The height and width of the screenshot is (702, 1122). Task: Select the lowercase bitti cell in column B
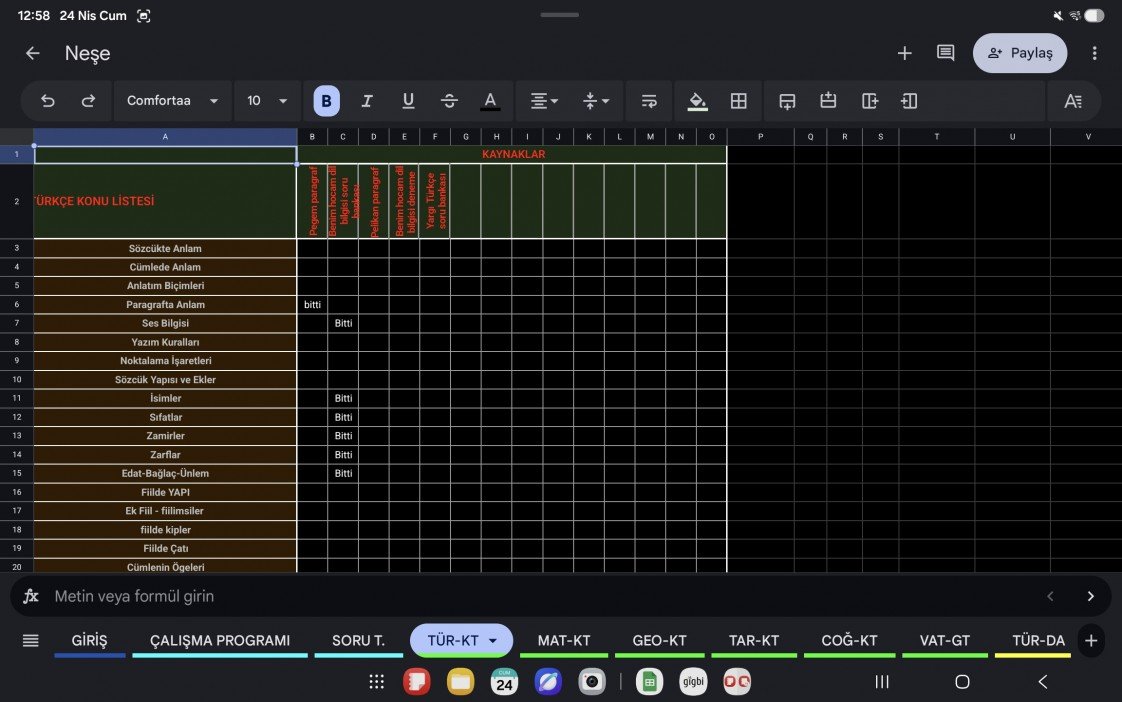click(x=312, y=304)
